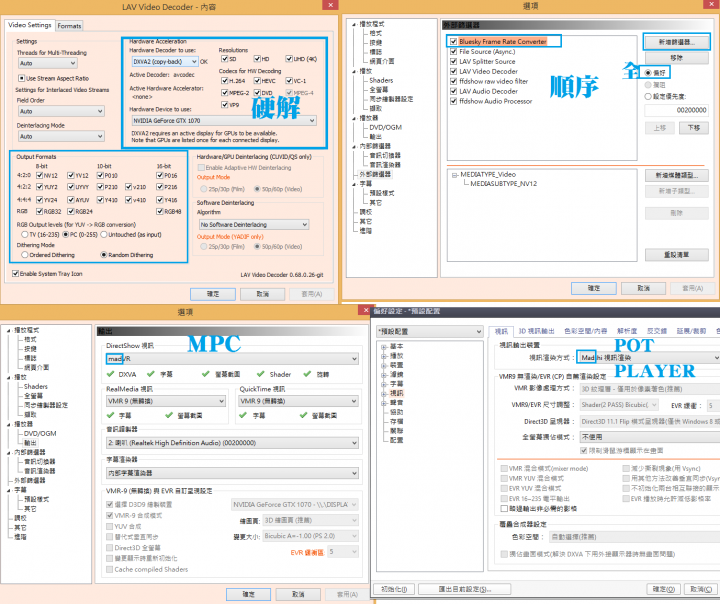
Task: Toggle the VC-1 codec checkbox
Action: (289, 80)
